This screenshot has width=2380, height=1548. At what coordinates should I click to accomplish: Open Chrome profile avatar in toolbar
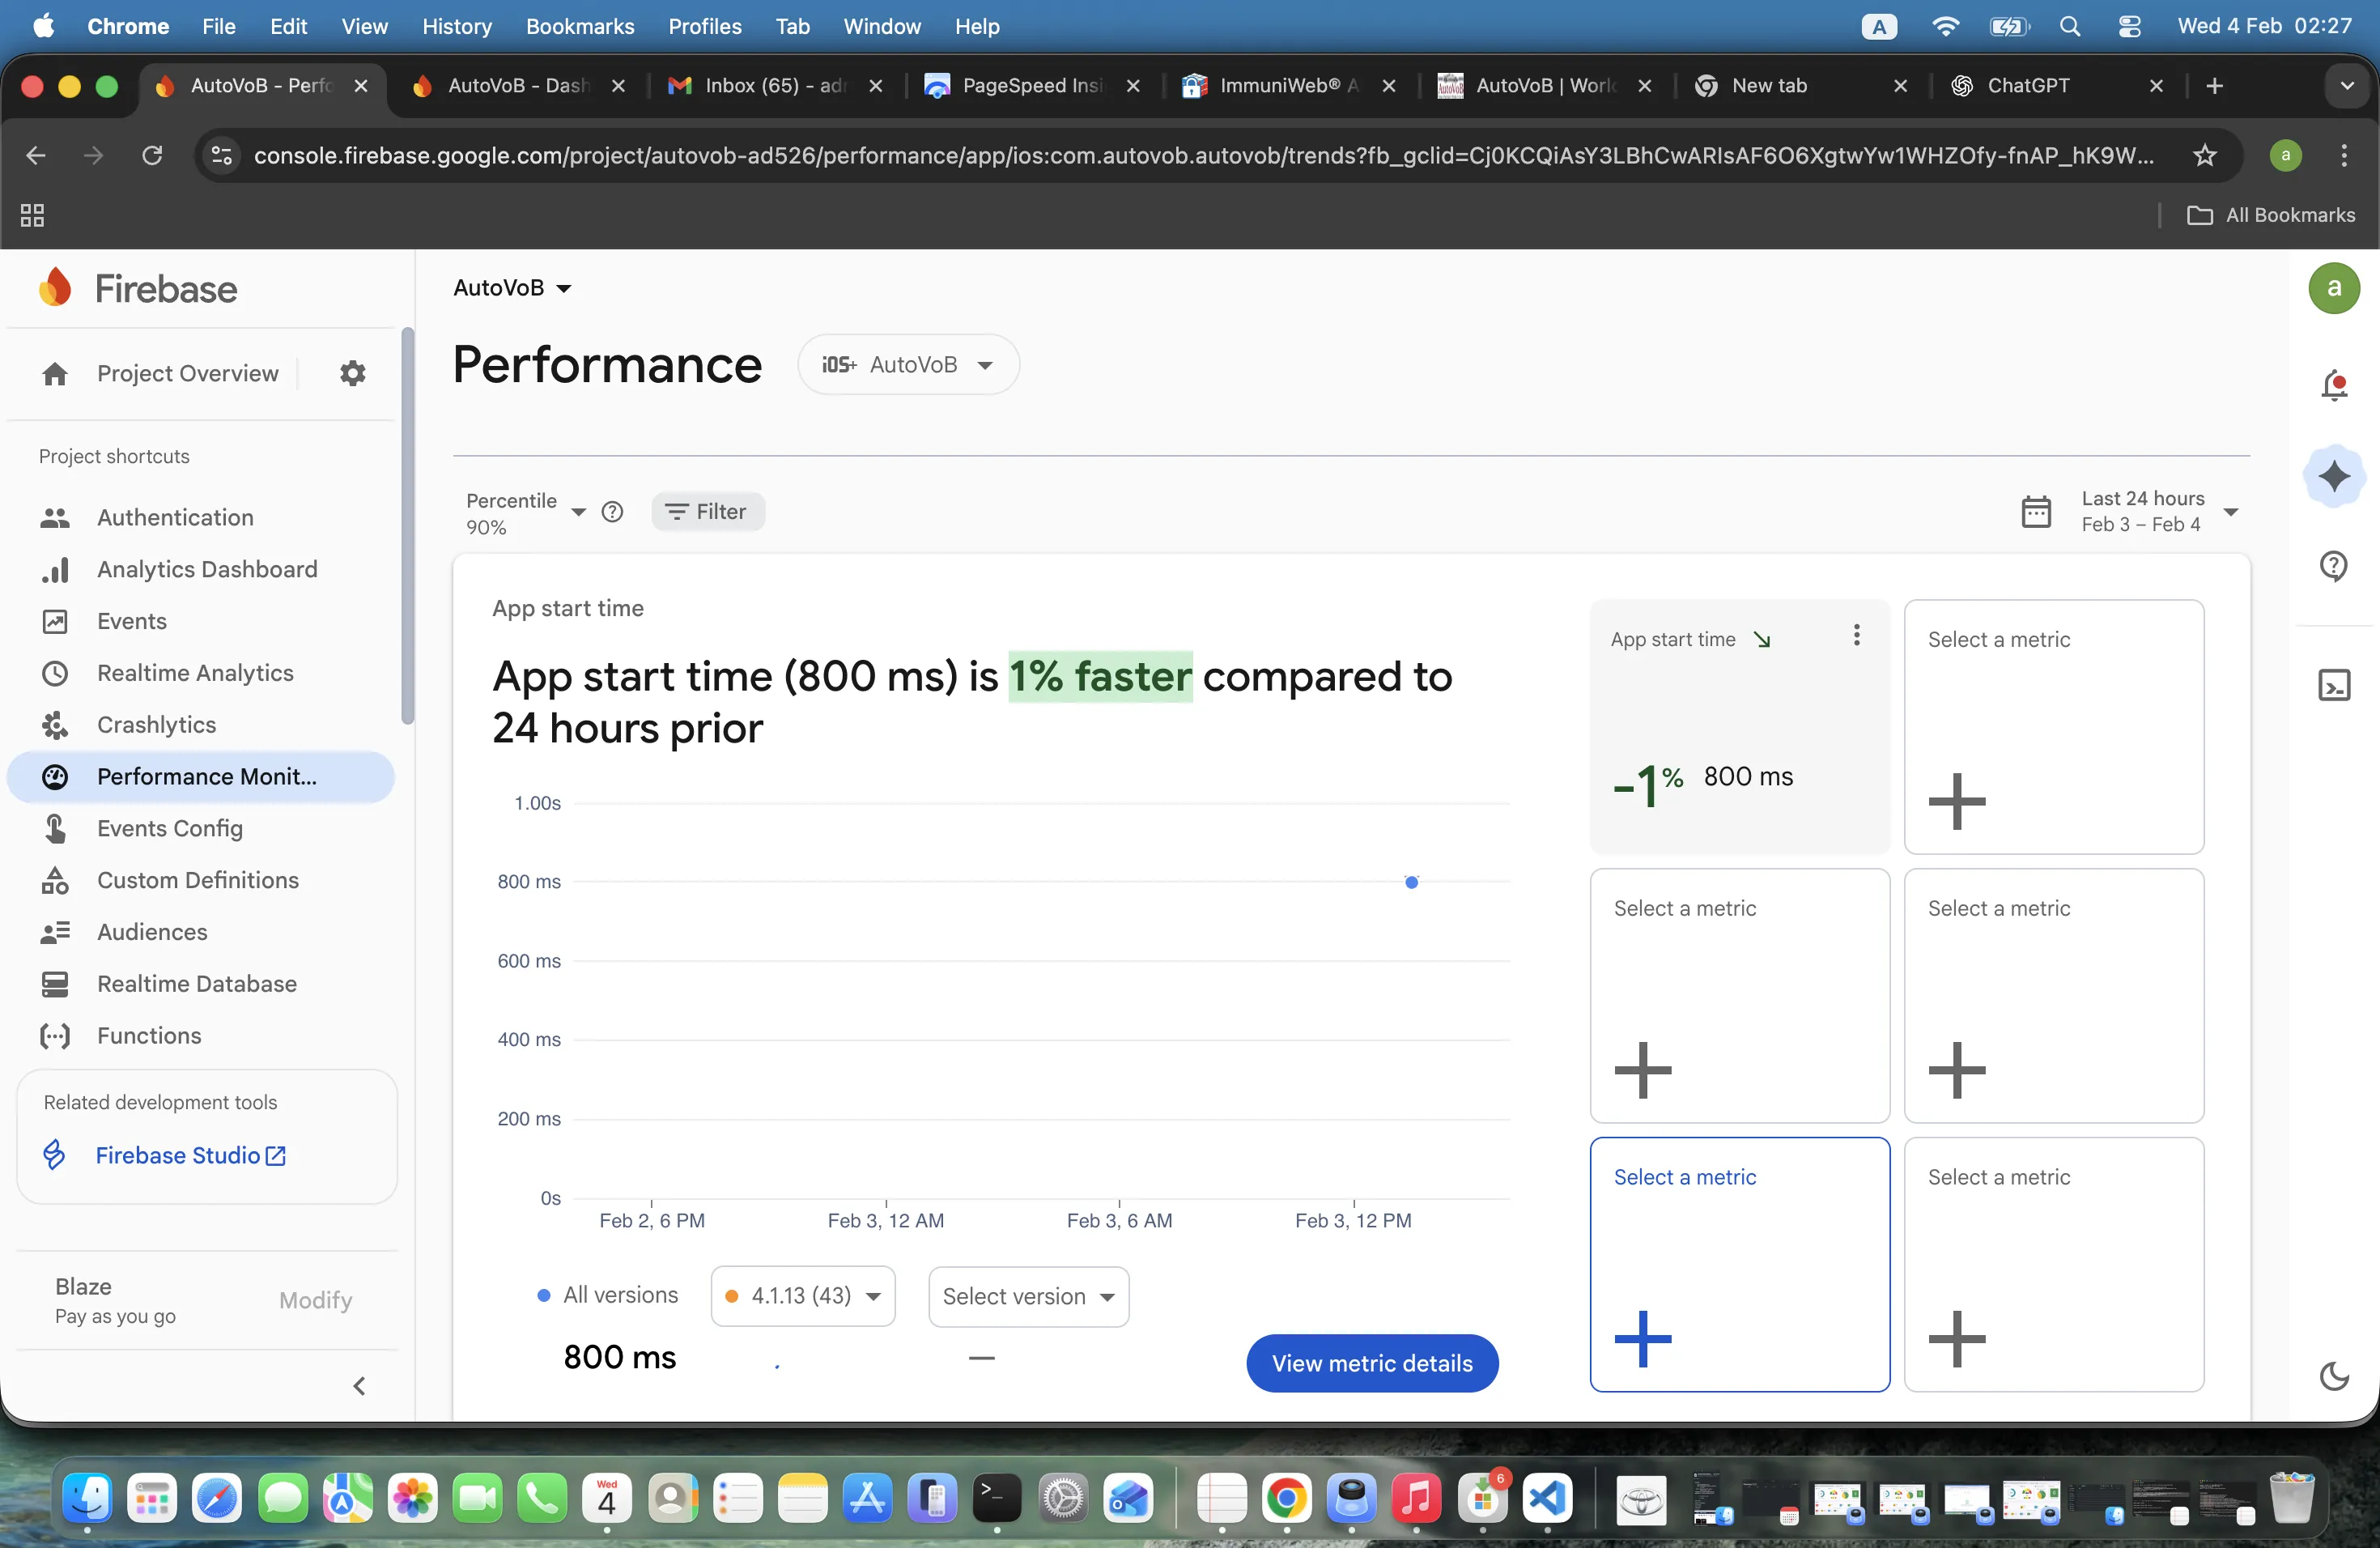click(2286, 155)
